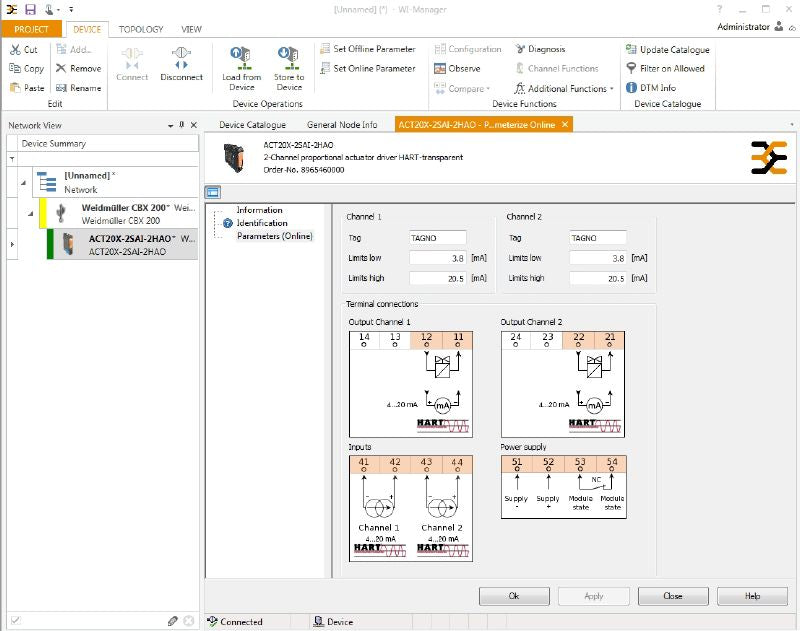Switch to the TOPOLOGY ribbon tab
This screenshot has width=800, height=631.
pos(140,29)
